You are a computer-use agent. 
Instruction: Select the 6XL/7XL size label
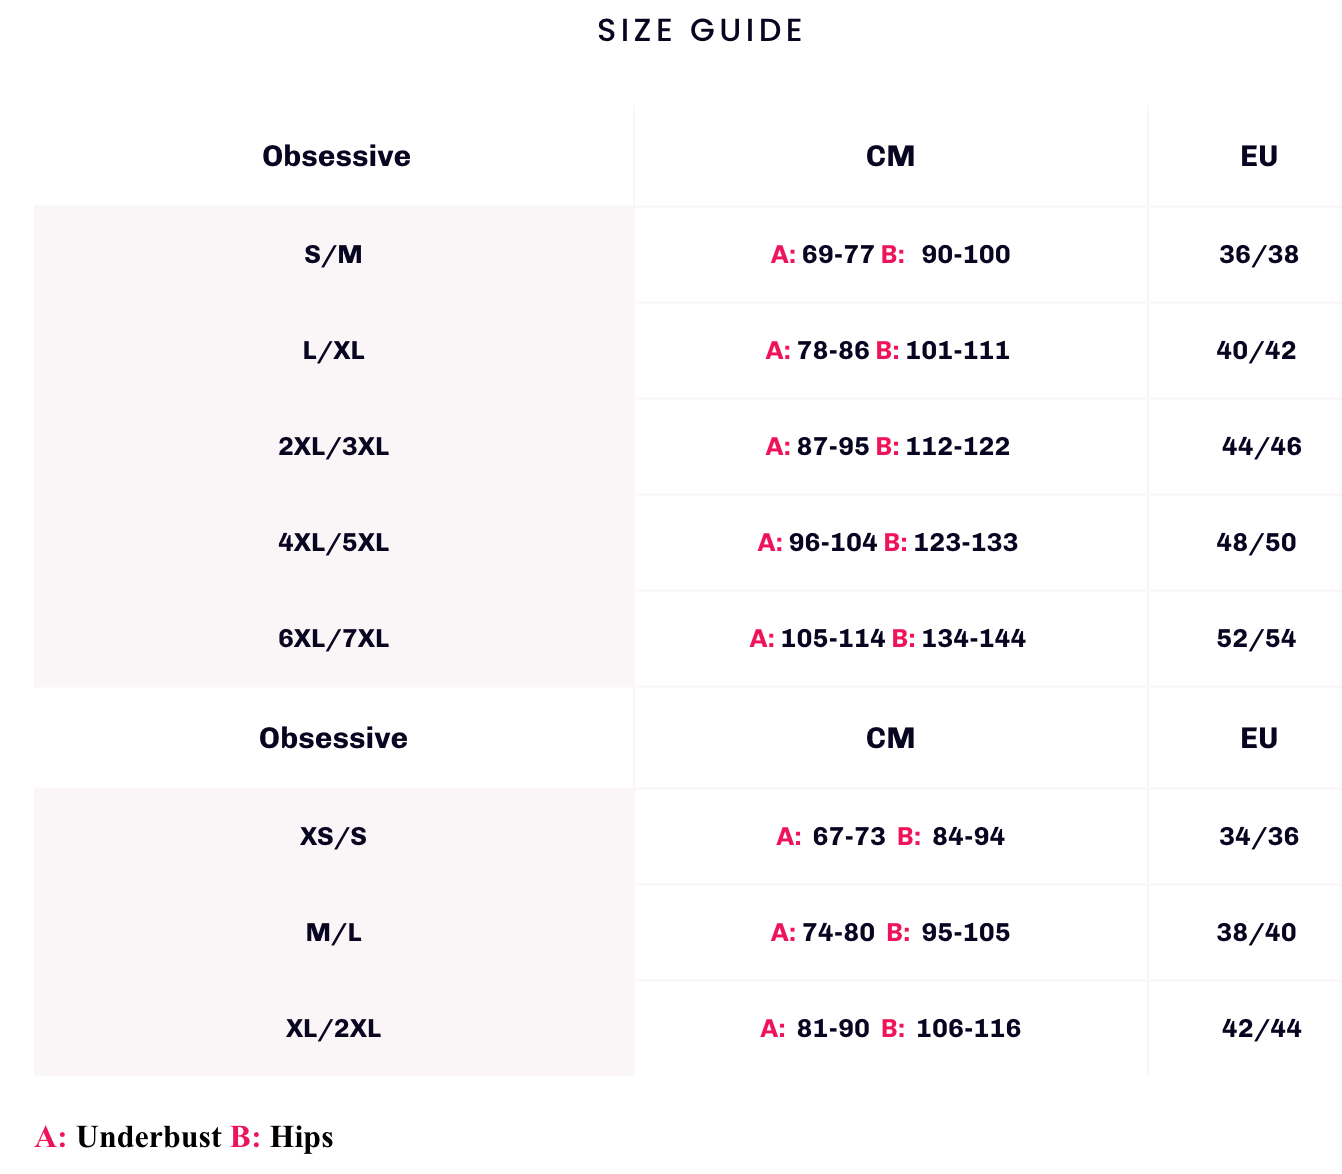333,639
